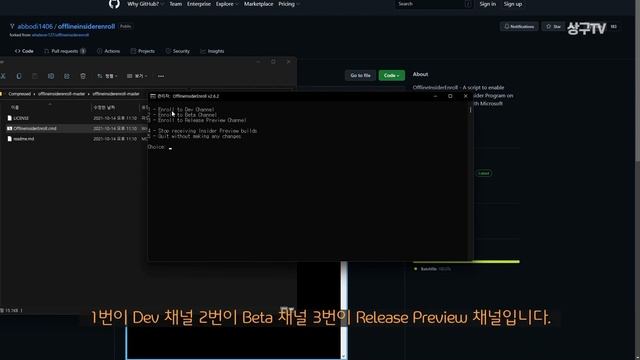Open the abbodi1406 user profile link
Image resolution: width=640 pixels, height=360 pixels.
click(35, 27)
